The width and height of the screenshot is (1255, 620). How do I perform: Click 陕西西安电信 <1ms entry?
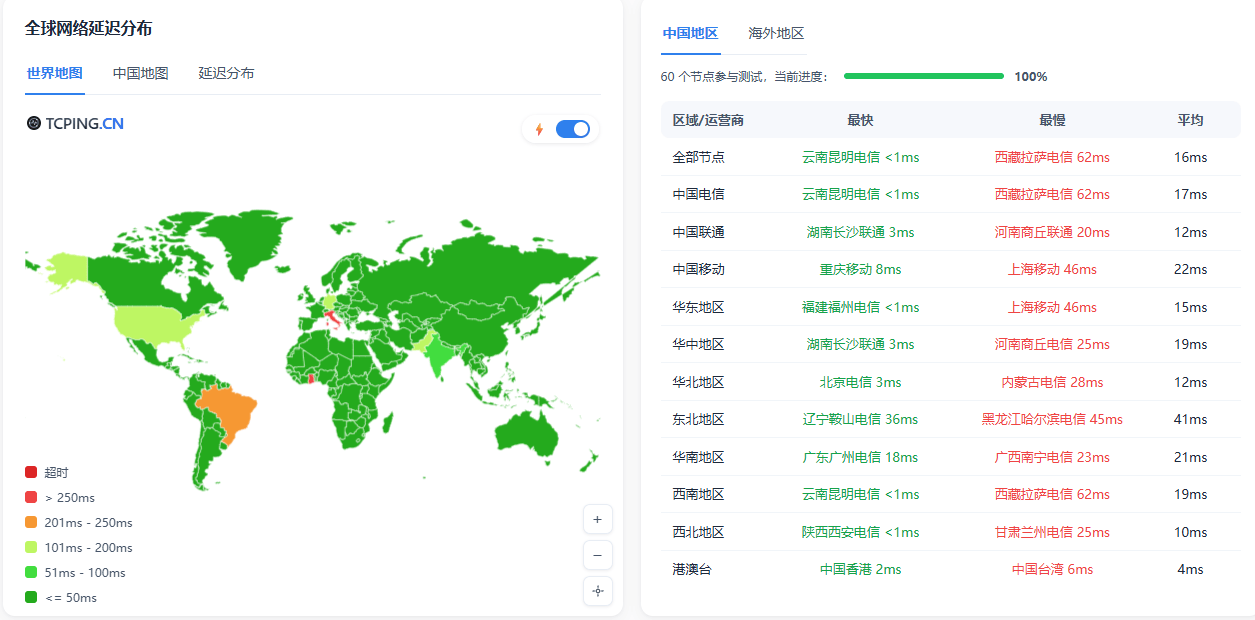(x=860, y=532)
